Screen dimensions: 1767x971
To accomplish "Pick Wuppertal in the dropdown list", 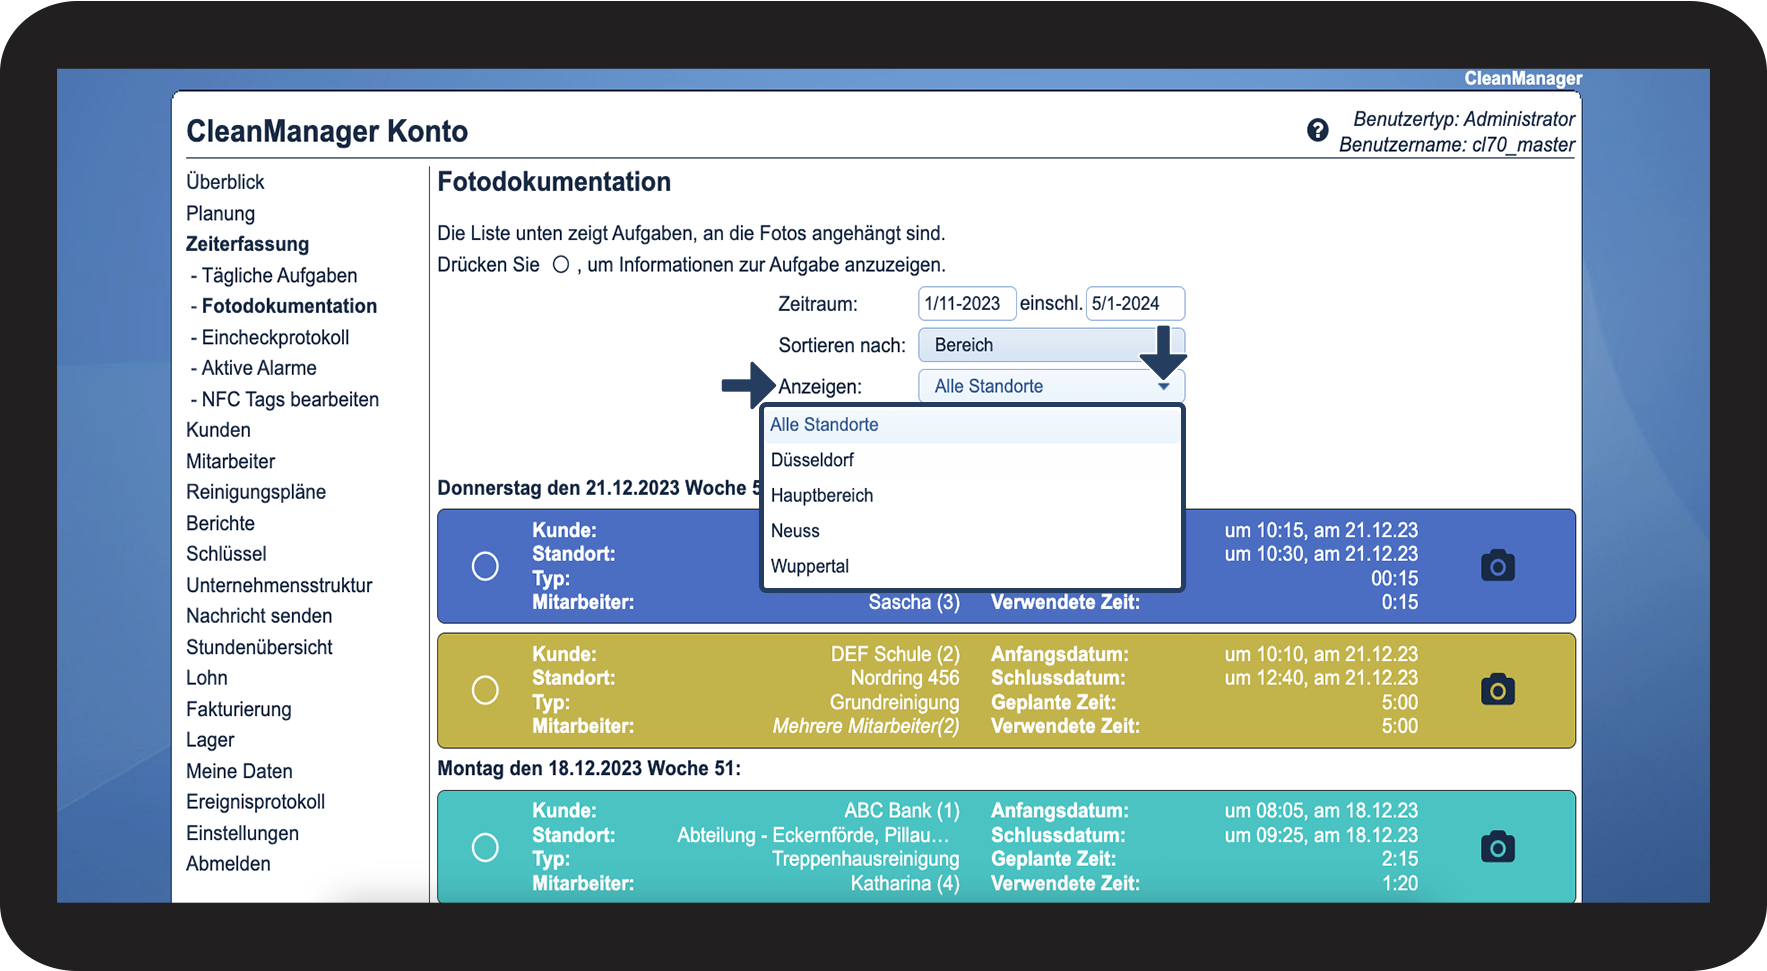I will [x=809, y=566].
